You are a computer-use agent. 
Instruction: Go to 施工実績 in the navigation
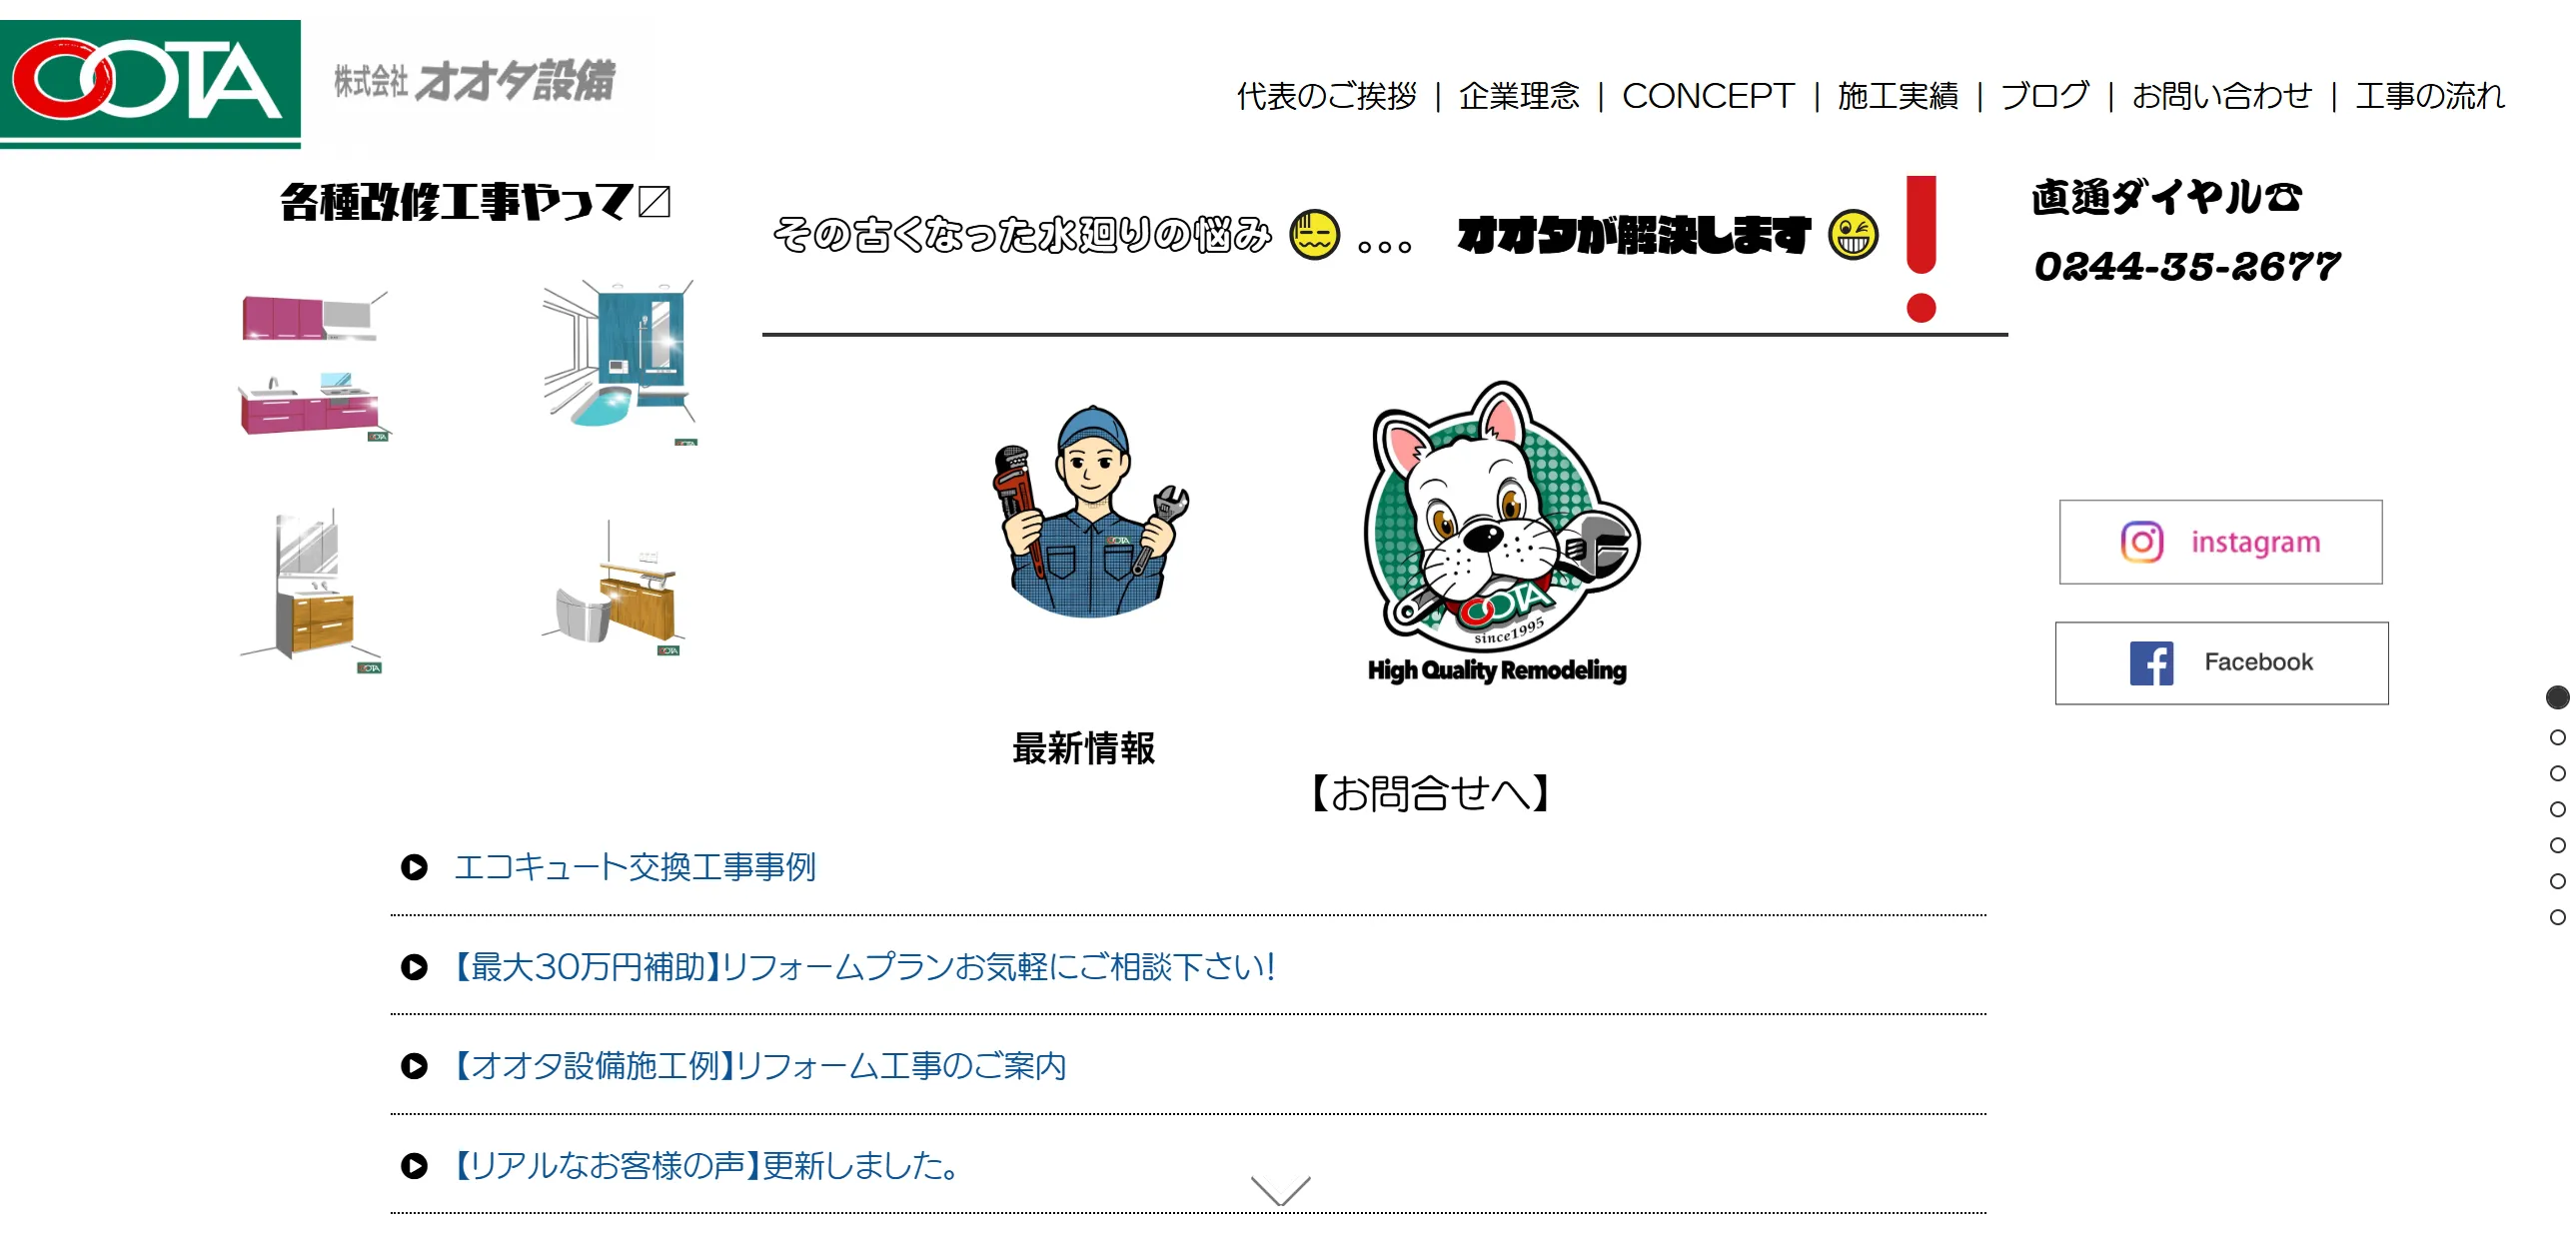tap(1897, 96)
